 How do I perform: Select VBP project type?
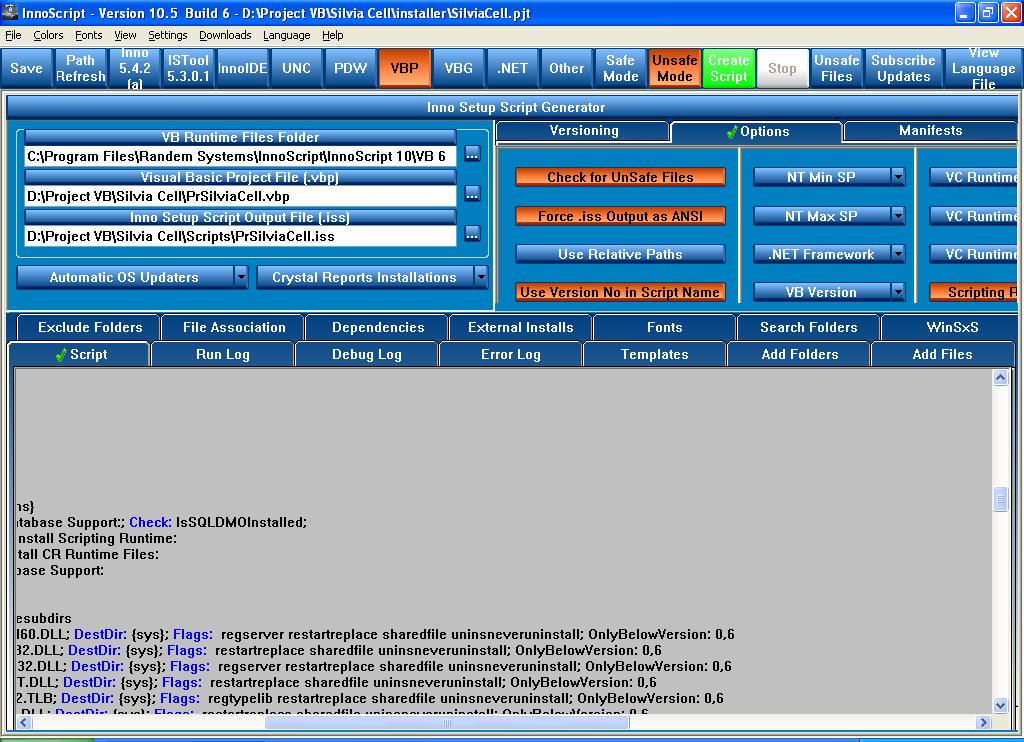pyautogui.click(x=404, y=68)
